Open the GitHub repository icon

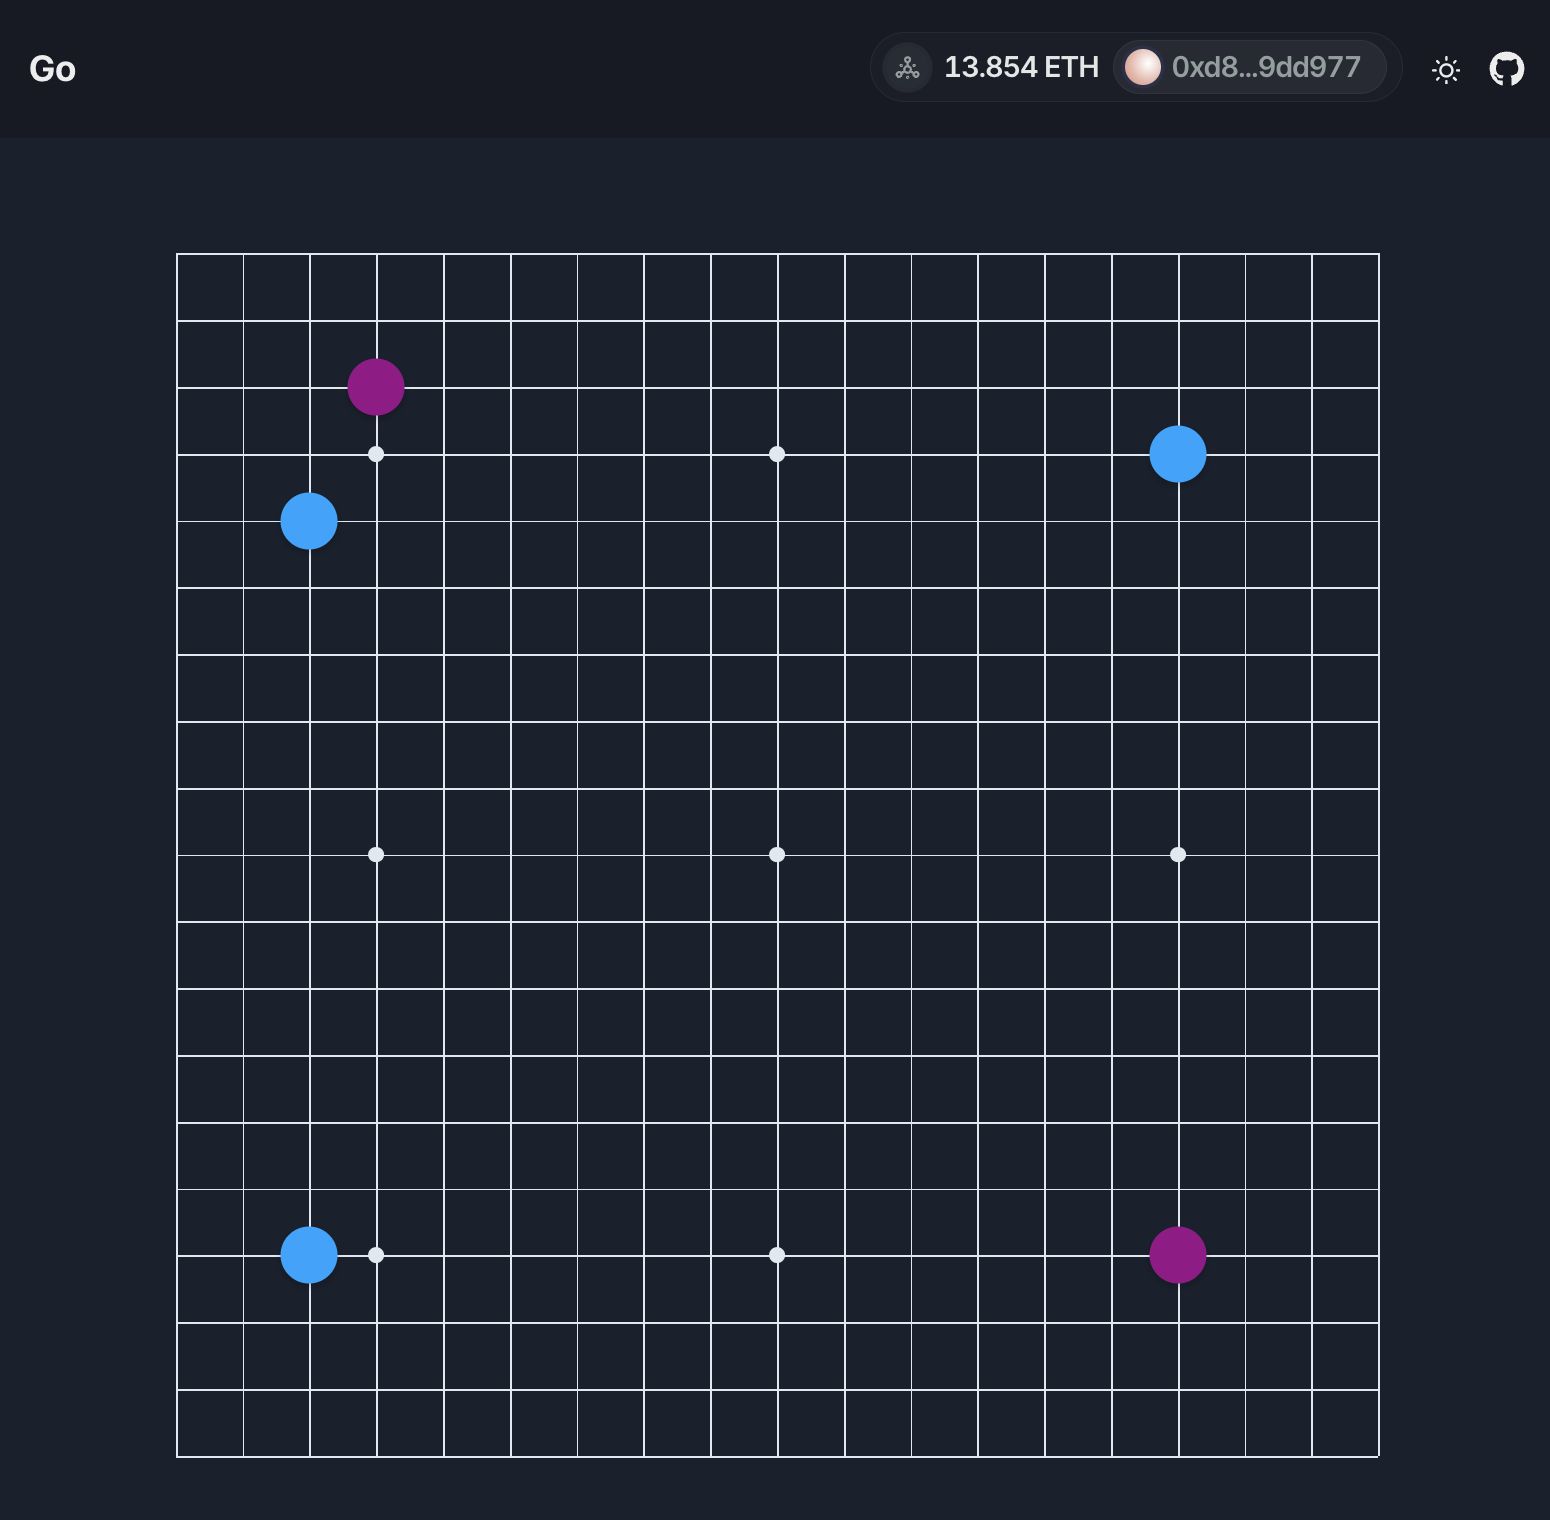[1506, 69]
